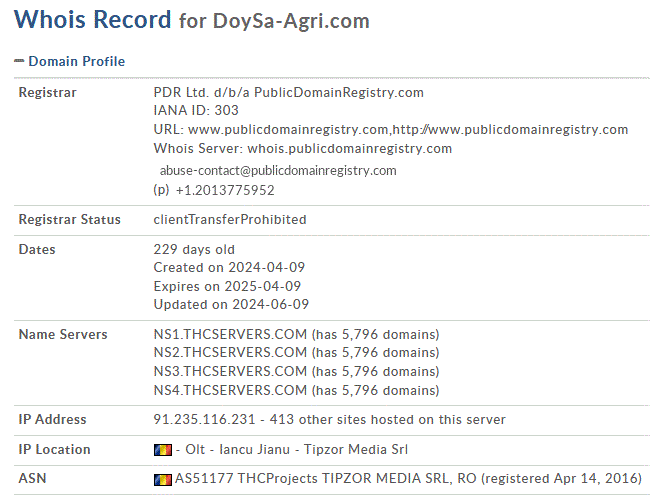The height and width of the screenshot is (500, 651).
Task: Click abuse-contact@publicdomainregistry.com email
Action: click(278, 171)
